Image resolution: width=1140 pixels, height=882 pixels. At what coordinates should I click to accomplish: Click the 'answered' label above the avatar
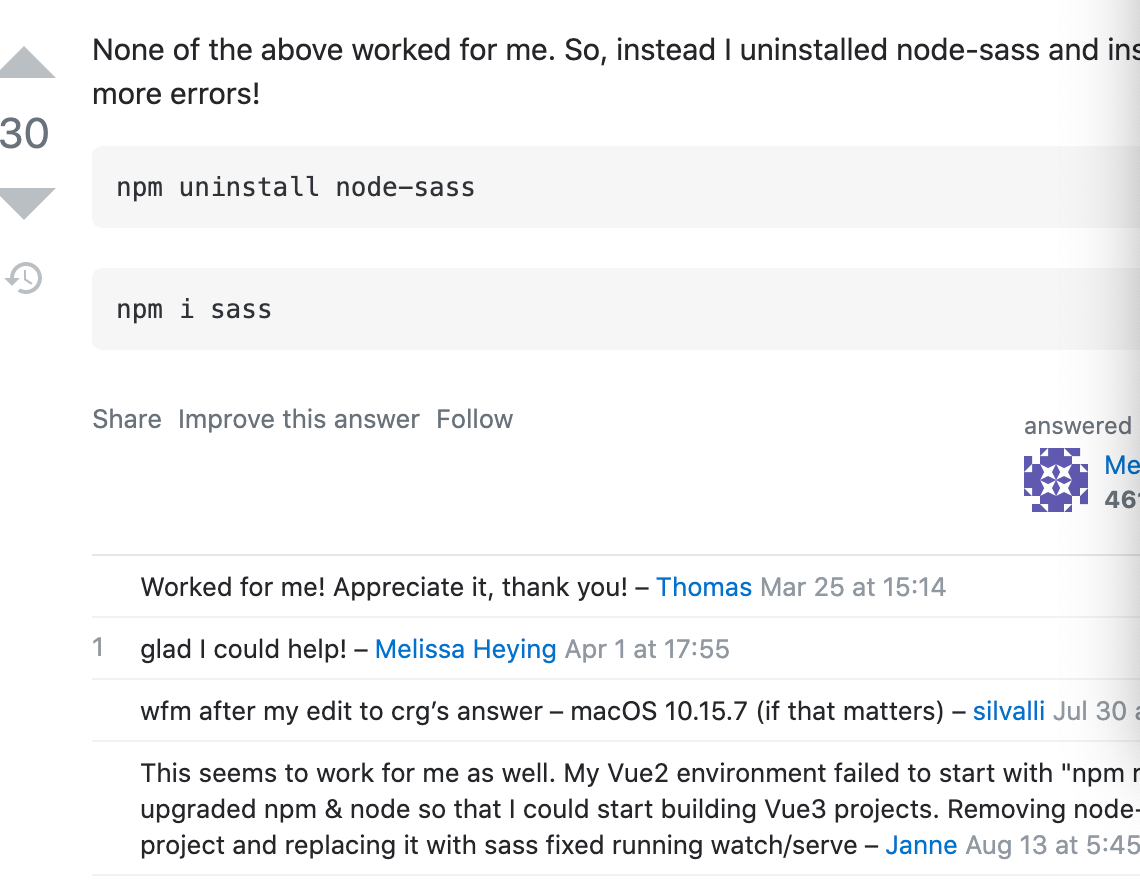(x=1077, y=426)
